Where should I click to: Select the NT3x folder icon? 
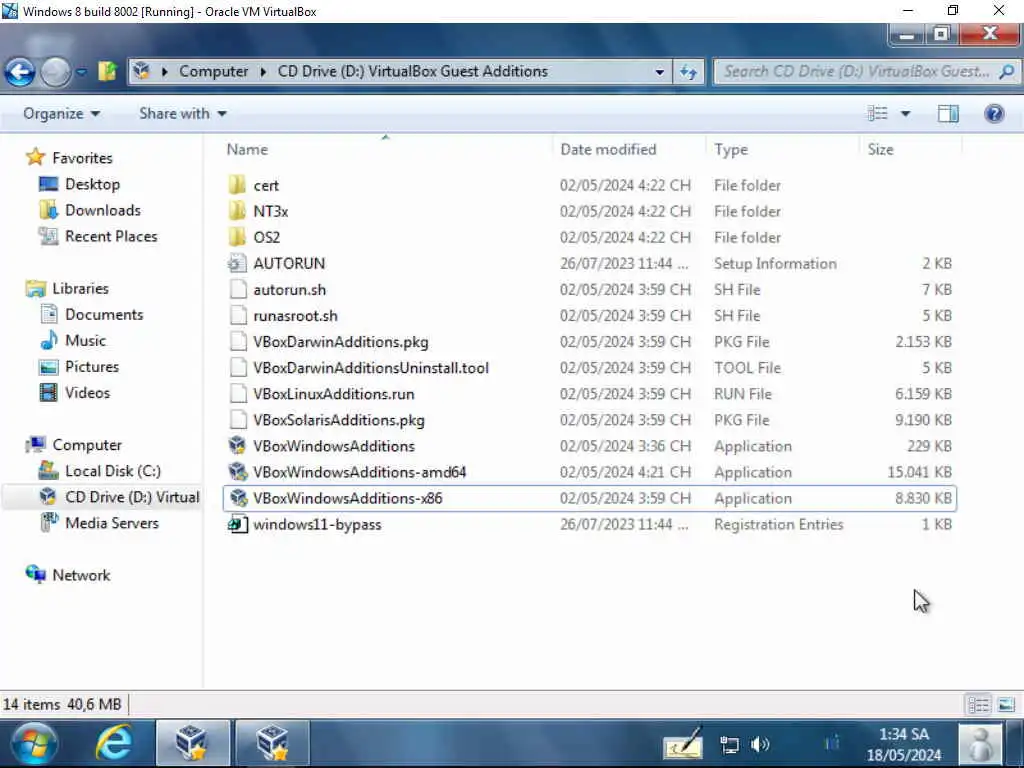pos(238,212)
